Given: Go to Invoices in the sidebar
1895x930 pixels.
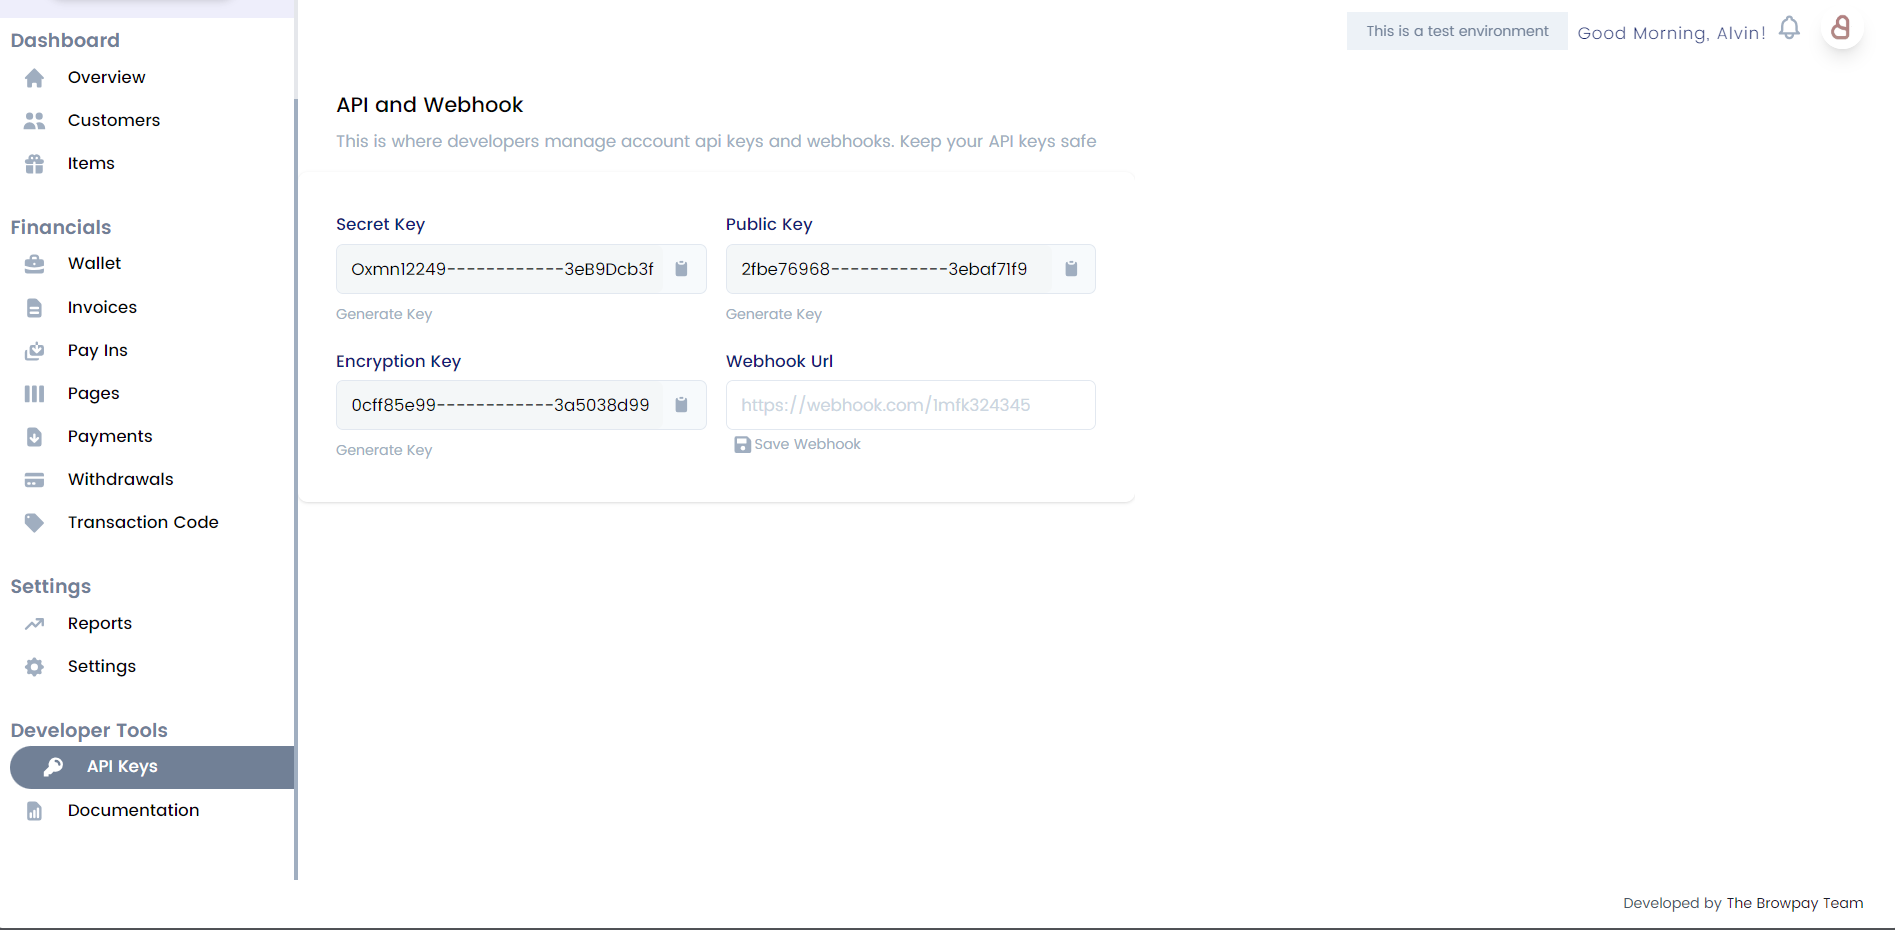Looking at the screenshot, I should point(102,307).
